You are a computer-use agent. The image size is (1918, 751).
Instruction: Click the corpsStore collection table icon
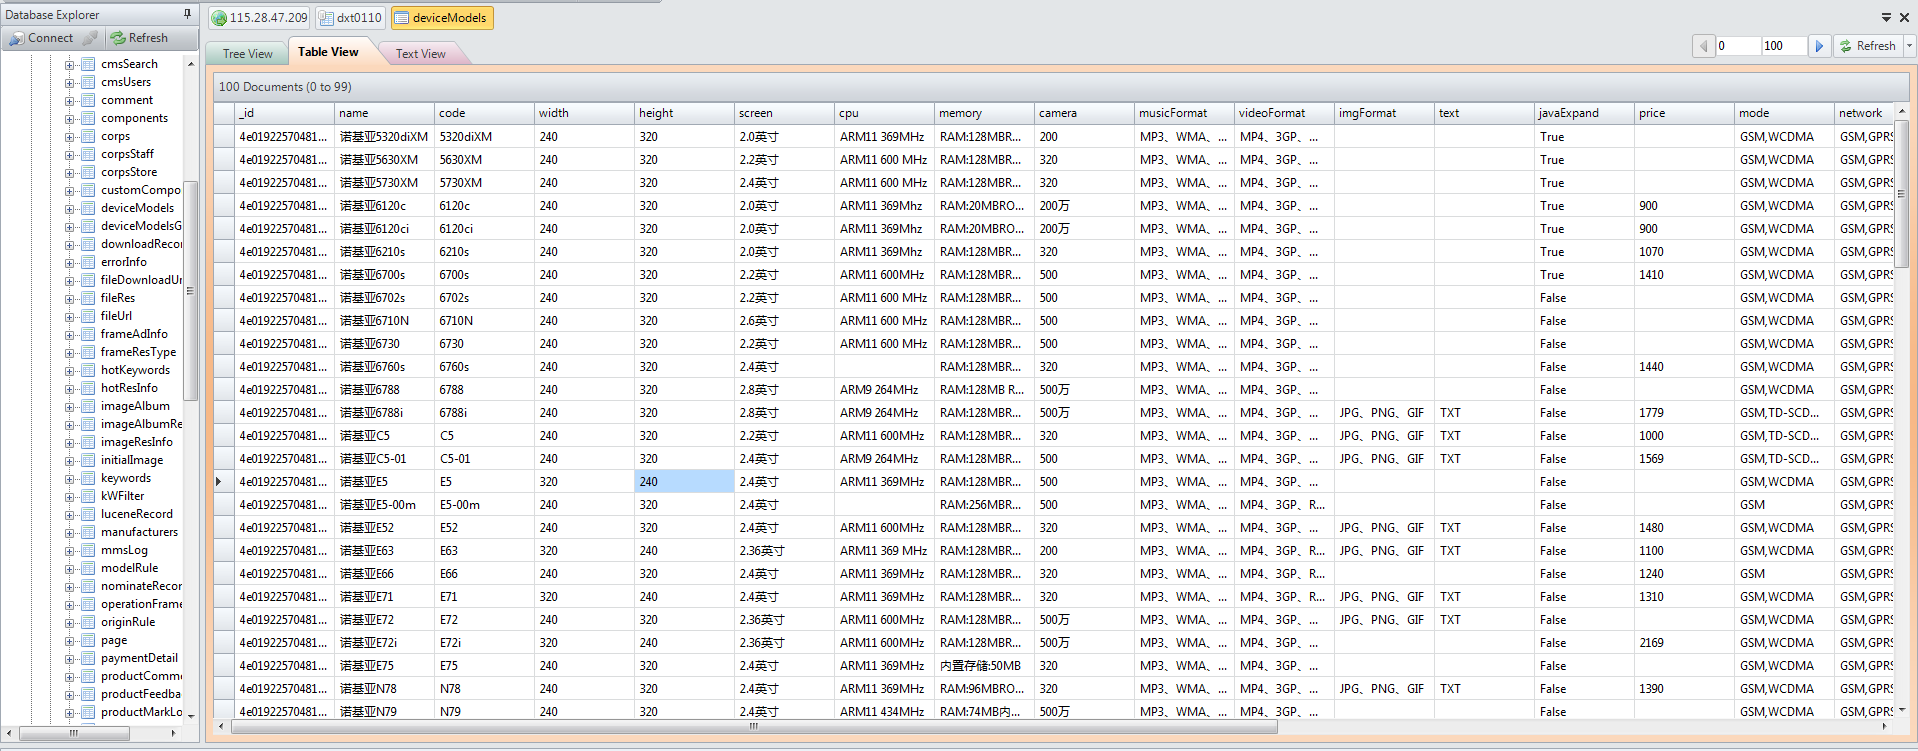pos(88,172)
